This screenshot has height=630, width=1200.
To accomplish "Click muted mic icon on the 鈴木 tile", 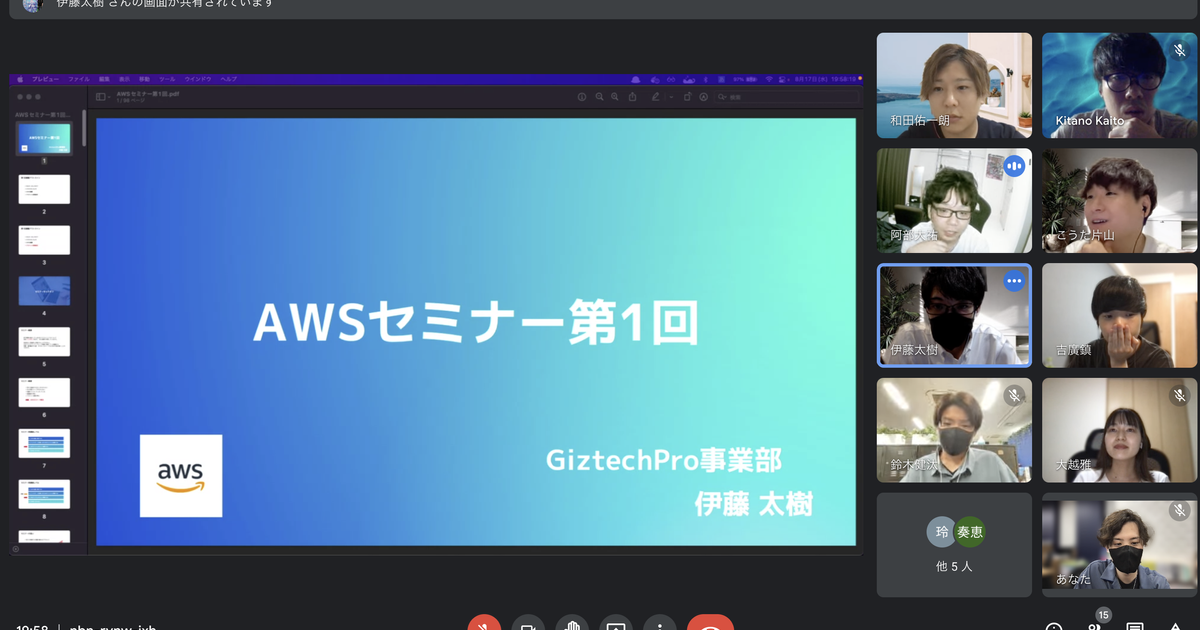I will (x=1014, y=396).
